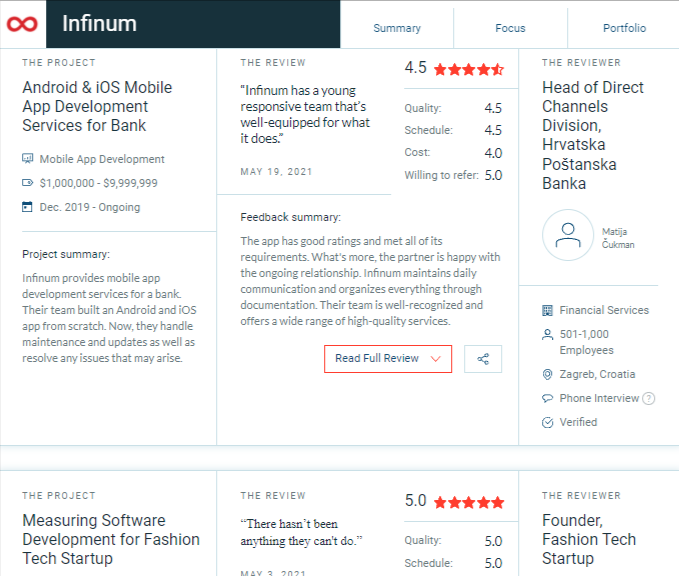The width and height of the screenshot is (679, 576).
Task: Click the 5.0 star rating icons
Action: tap(469, 502)
